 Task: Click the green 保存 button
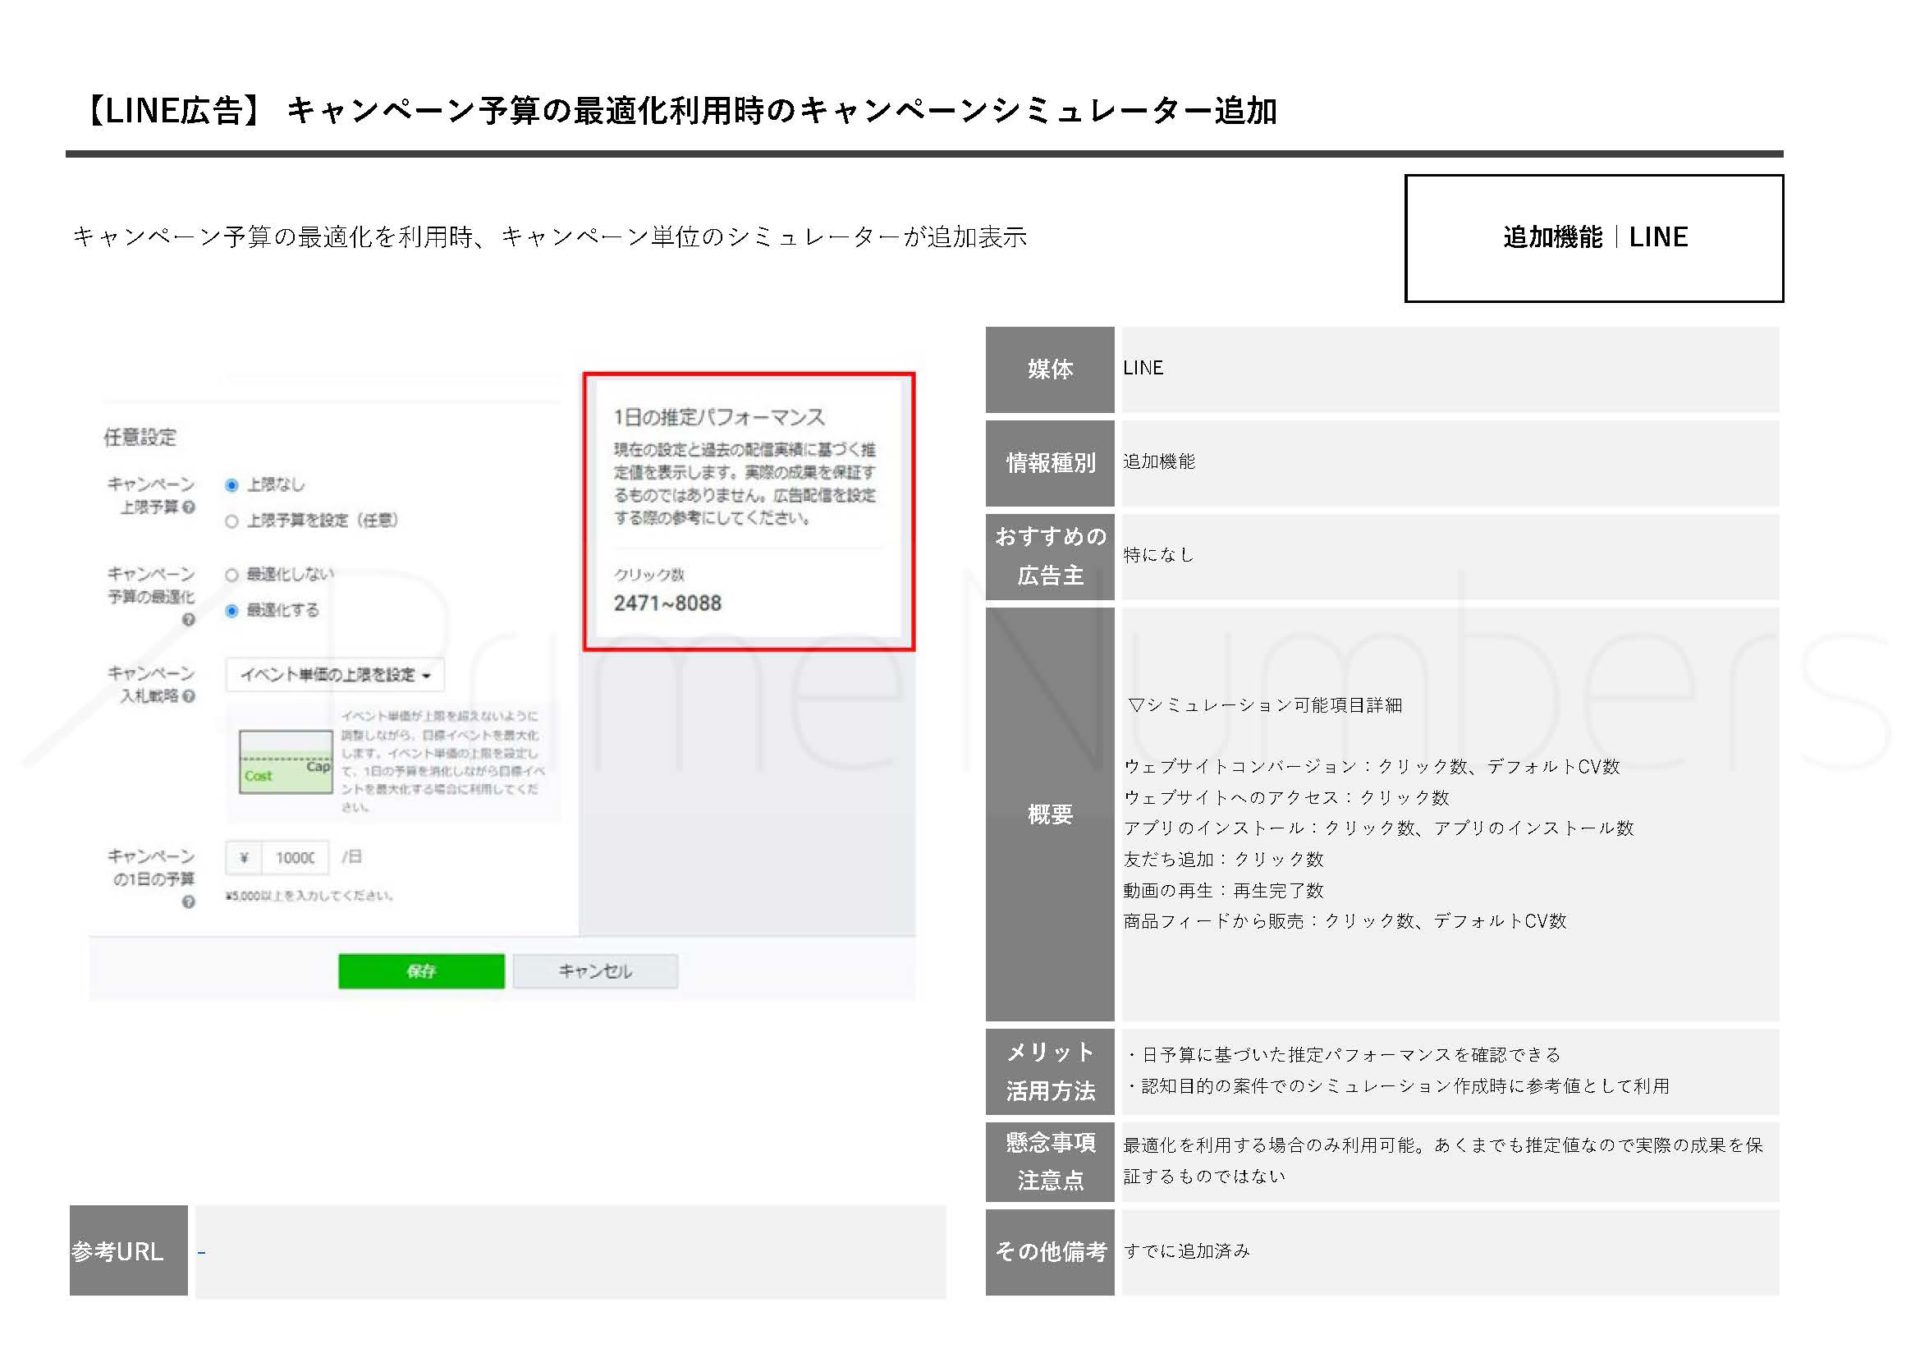pos(421,971)
